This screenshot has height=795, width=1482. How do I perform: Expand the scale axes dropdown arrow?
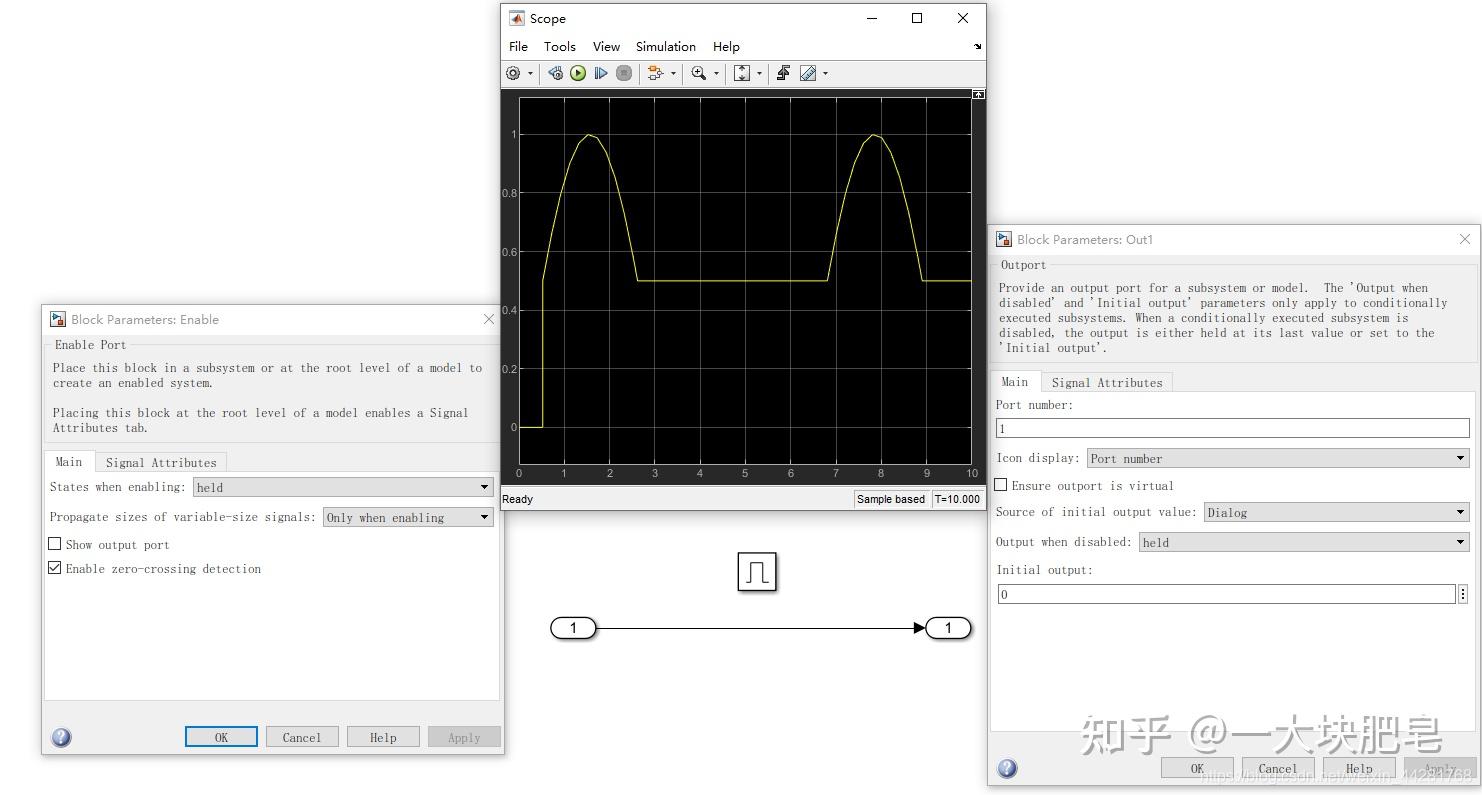tap(759, 73)
